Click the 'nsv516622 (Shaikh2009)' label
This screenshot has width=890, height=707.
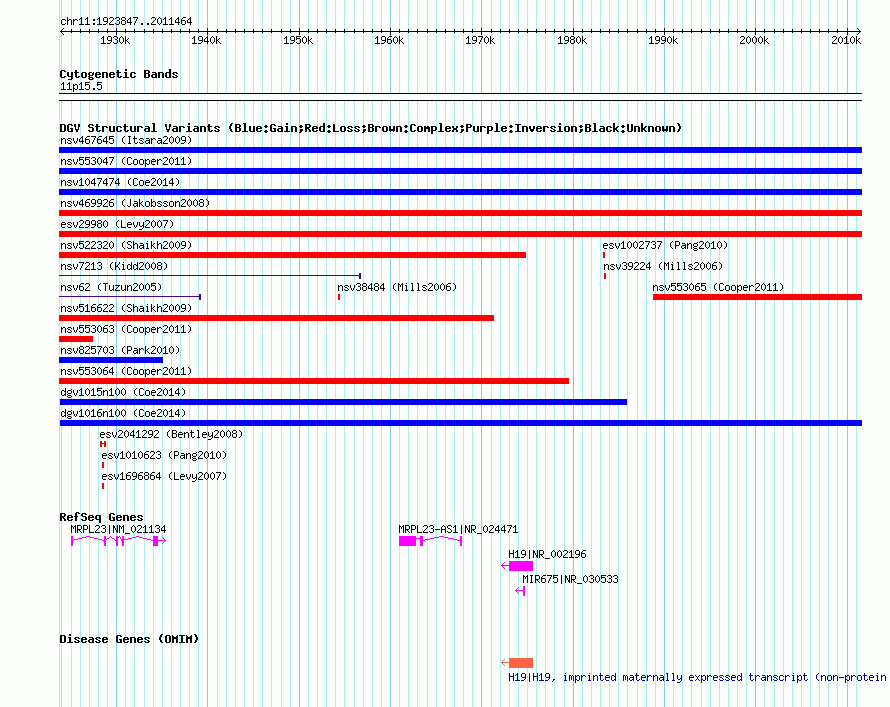point(126,308)
